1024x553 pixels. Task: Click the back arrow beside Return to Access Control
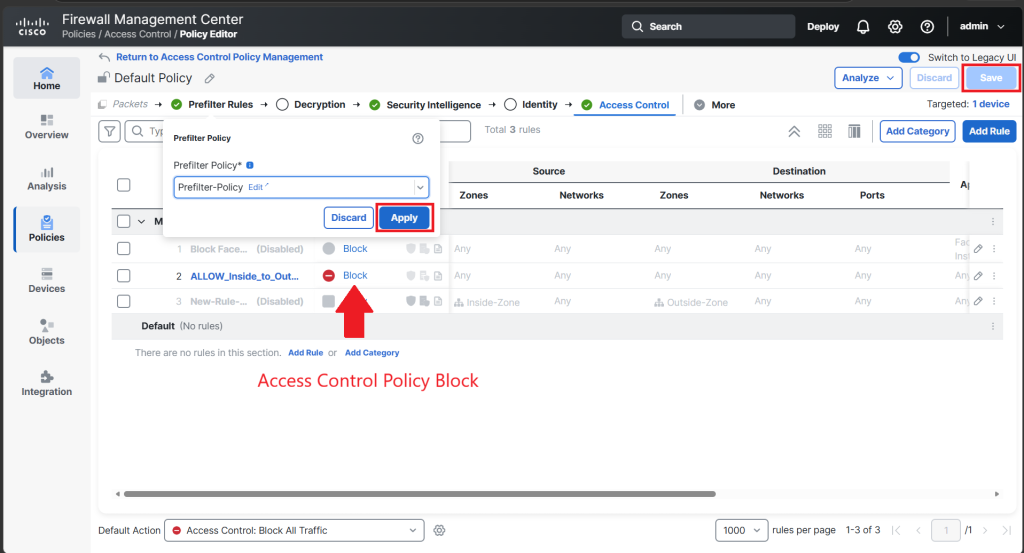[104, 57]
